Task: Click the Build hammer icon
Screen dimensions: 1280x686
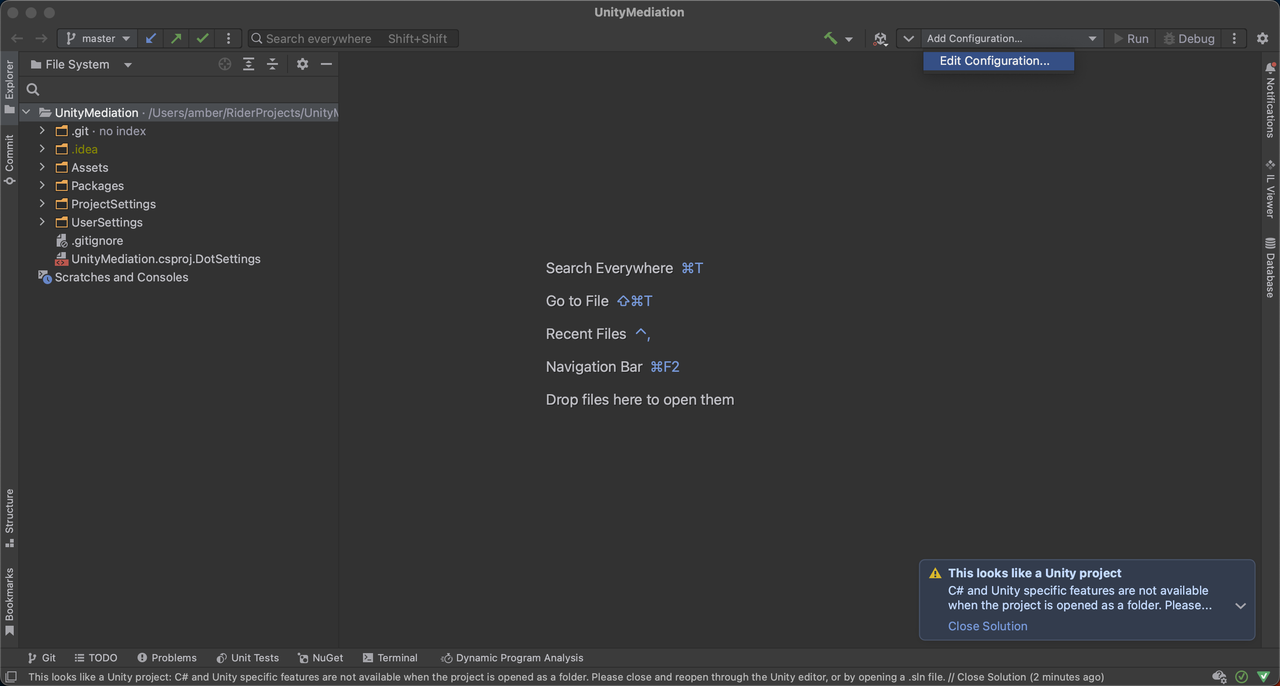Action: tap(830, 38)
